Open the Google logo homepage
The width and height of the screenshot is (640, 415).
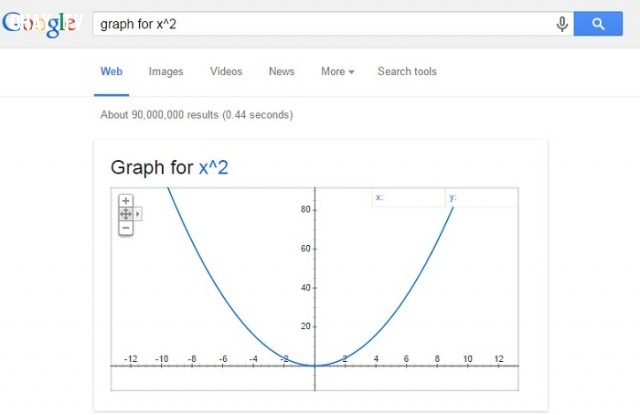(x=40, y=24)
